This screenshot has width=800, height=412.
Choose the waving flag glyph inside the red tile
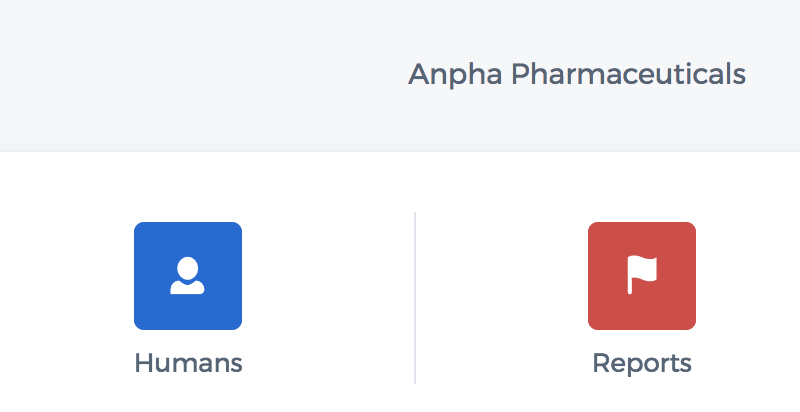[x=642, y=275]
